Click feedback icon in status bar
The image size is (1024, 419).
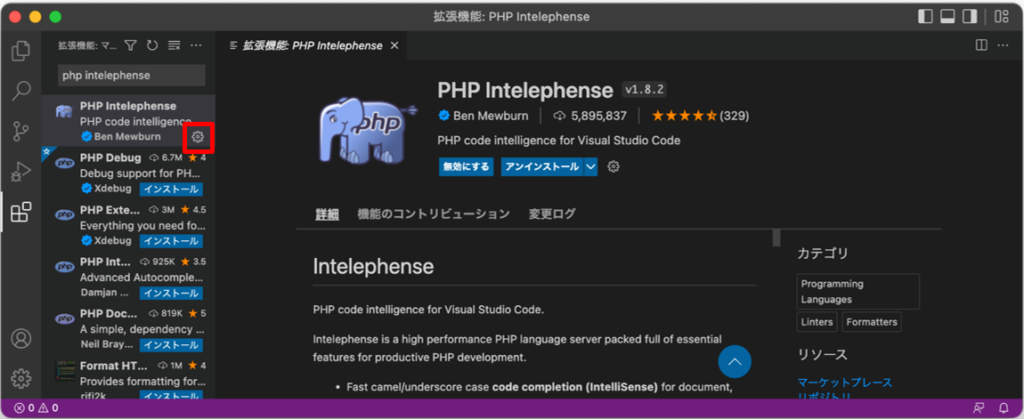(978, 409)
